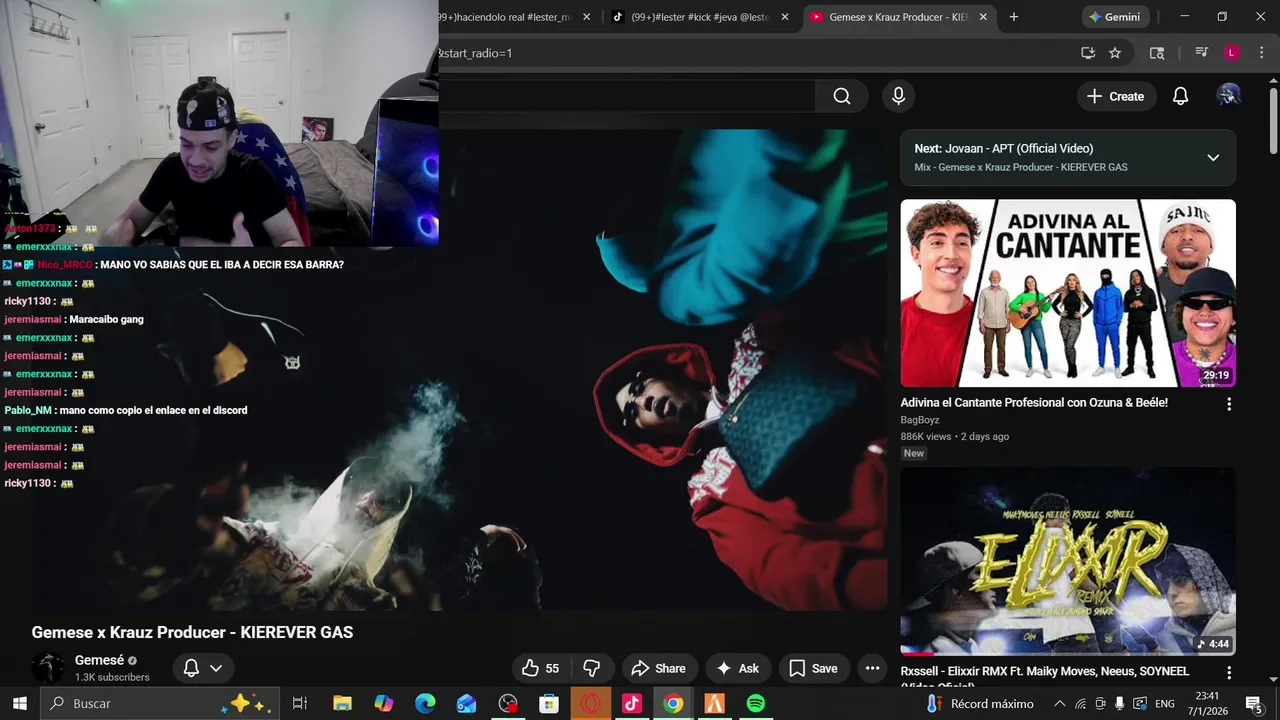Open Elixxir Remix video thumbnail

1068,561
